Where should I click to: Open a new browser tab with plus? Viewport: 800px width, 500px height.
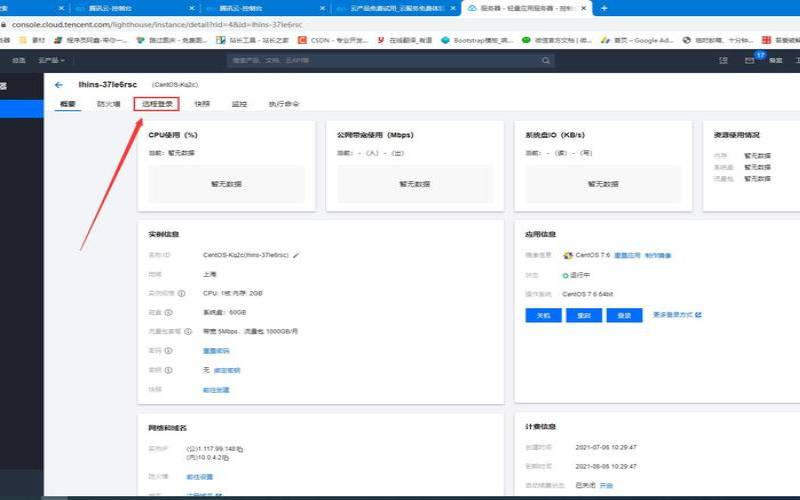pyautogui.click(x=604, y=8)
